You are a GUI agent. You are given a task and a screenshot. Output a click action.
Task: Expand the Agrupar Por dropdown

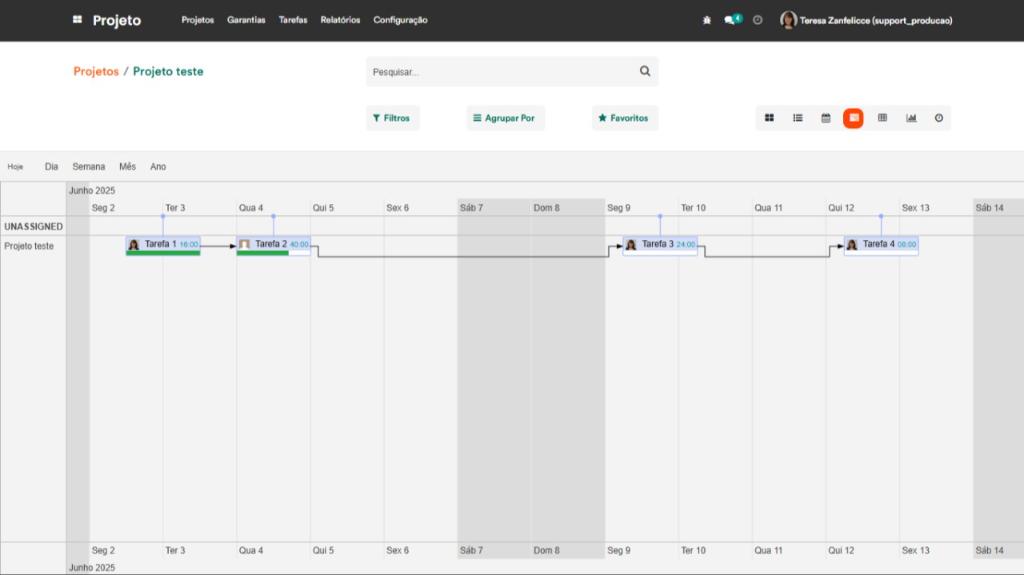coord(505,118)
